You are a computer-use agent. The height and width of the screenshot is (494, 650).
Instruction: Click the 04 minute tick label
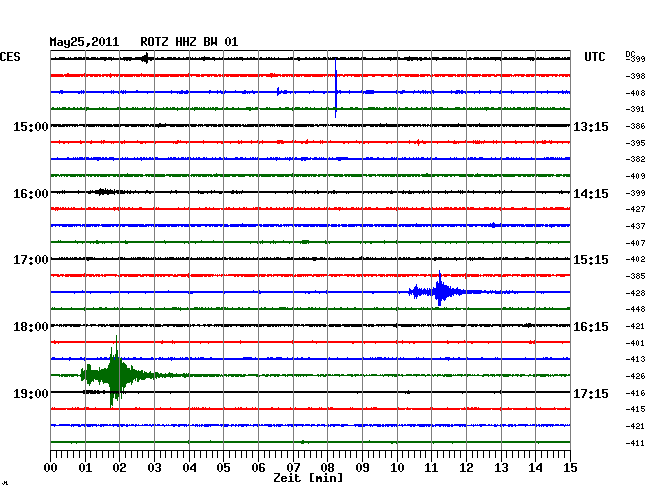[x=189, y=468]
